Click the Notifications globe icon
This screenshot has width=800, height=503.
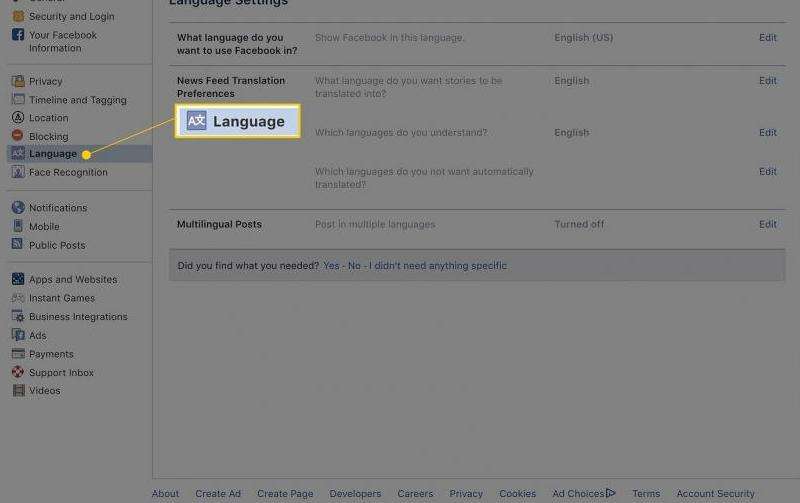point(18,207)
